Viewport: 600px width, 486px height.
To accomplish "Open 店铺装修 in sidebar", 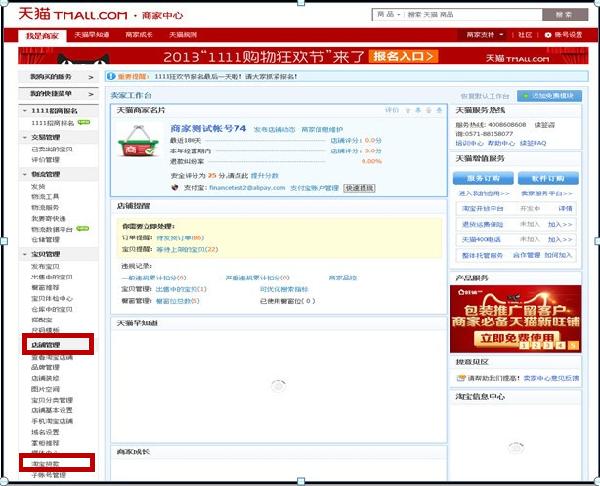I will 45,378.
